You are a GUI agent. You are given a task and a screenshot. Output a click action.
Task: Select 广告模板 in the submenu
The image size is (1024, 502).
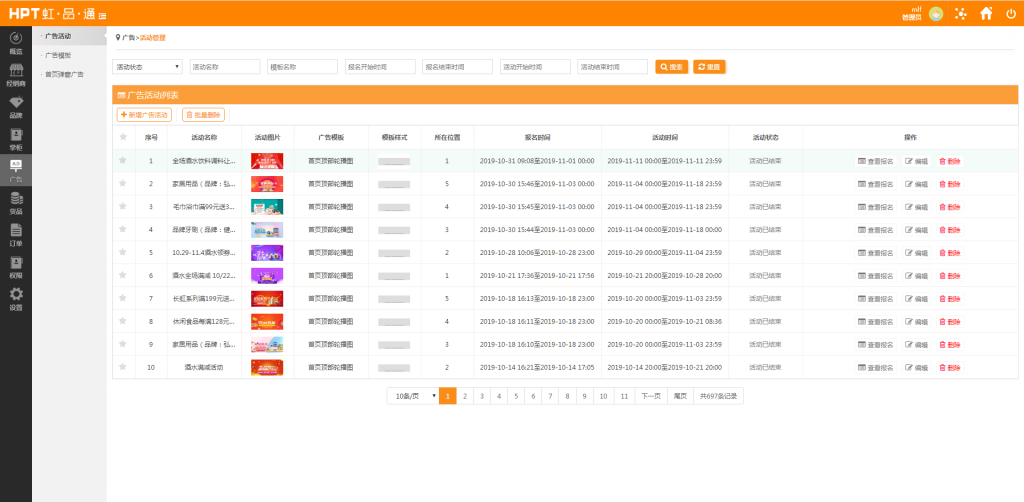pos(59,55)
